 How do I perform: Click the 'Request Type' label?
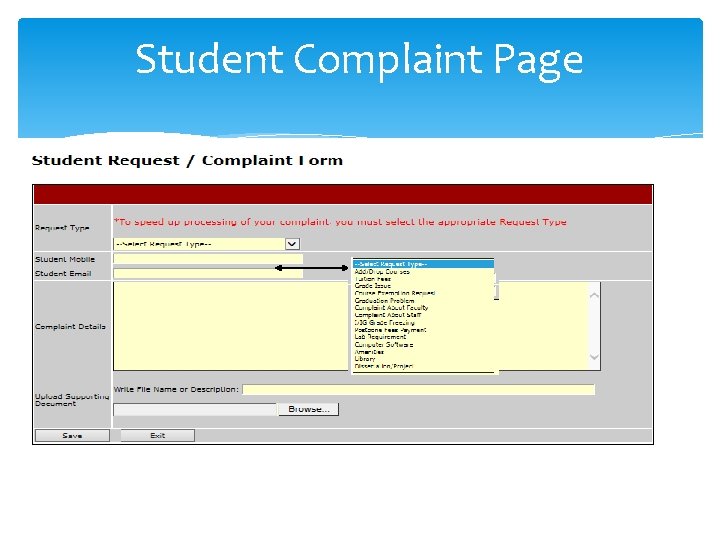tap(62, 228)
